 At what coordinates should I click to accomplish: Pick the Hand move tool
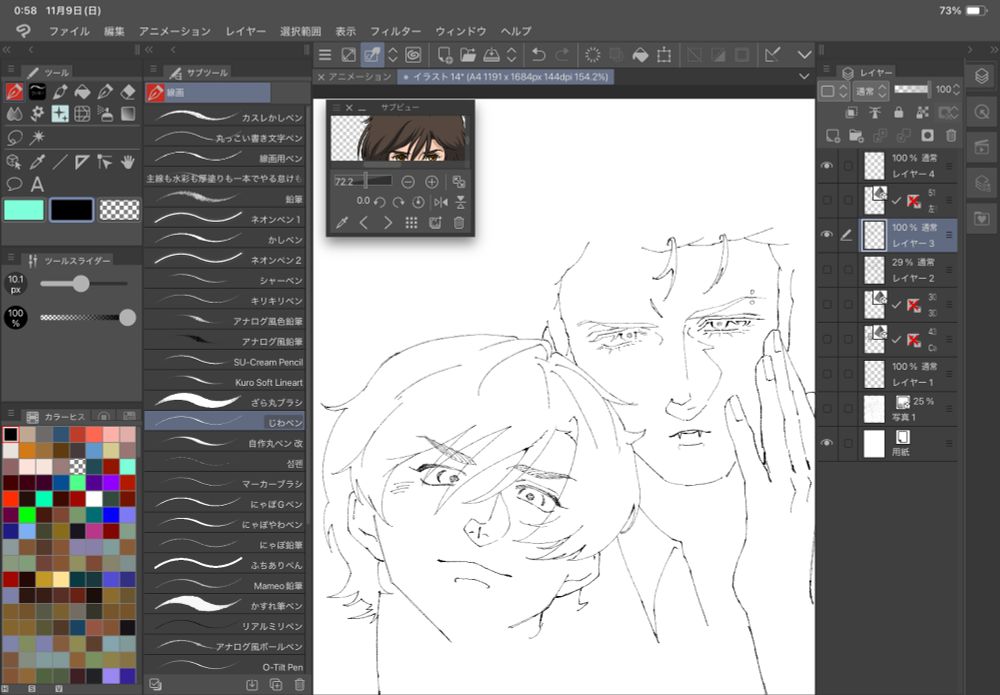(x=127, y=161)
